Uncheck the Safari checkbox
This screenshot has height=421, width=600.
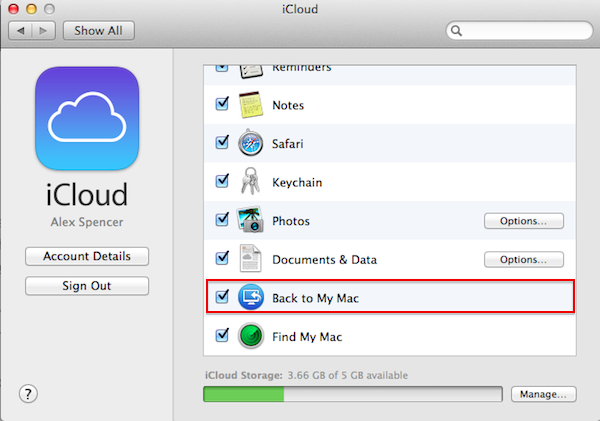(x=222, y=142)
